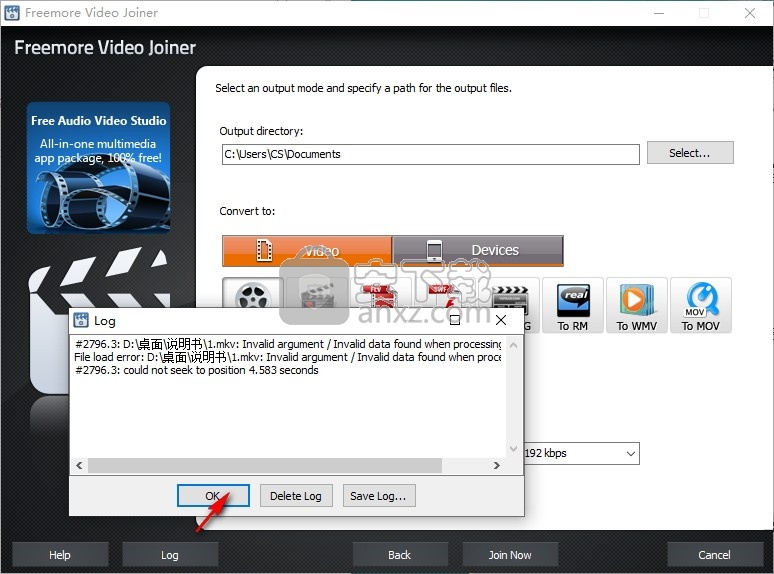Image resolution: width=774 pixels, height=574 pixels.
Task: Click the log vertical scrollbar up arrow
Action: (513, 345)
